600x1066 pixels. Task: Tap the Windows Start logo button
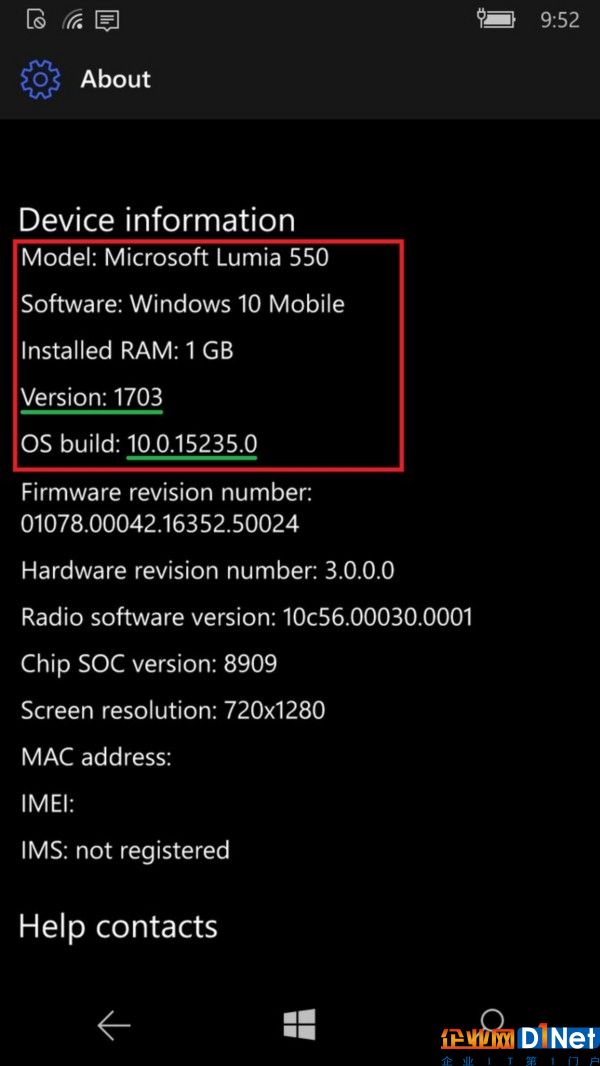point(300,1025)
